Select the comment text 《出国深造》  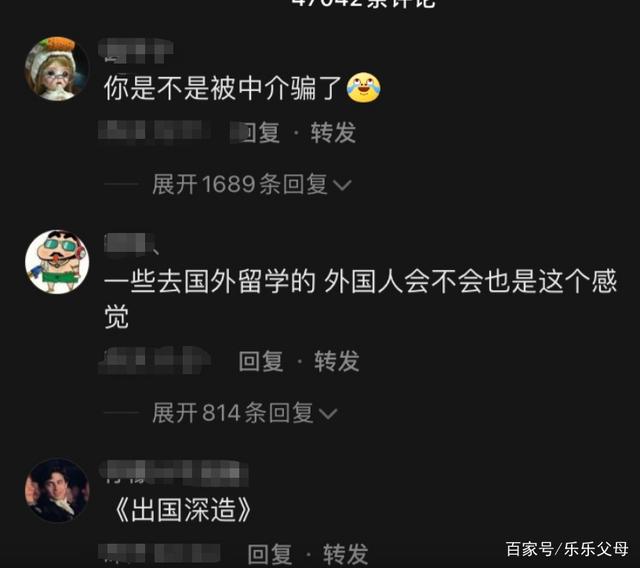[x=182, y=510]
